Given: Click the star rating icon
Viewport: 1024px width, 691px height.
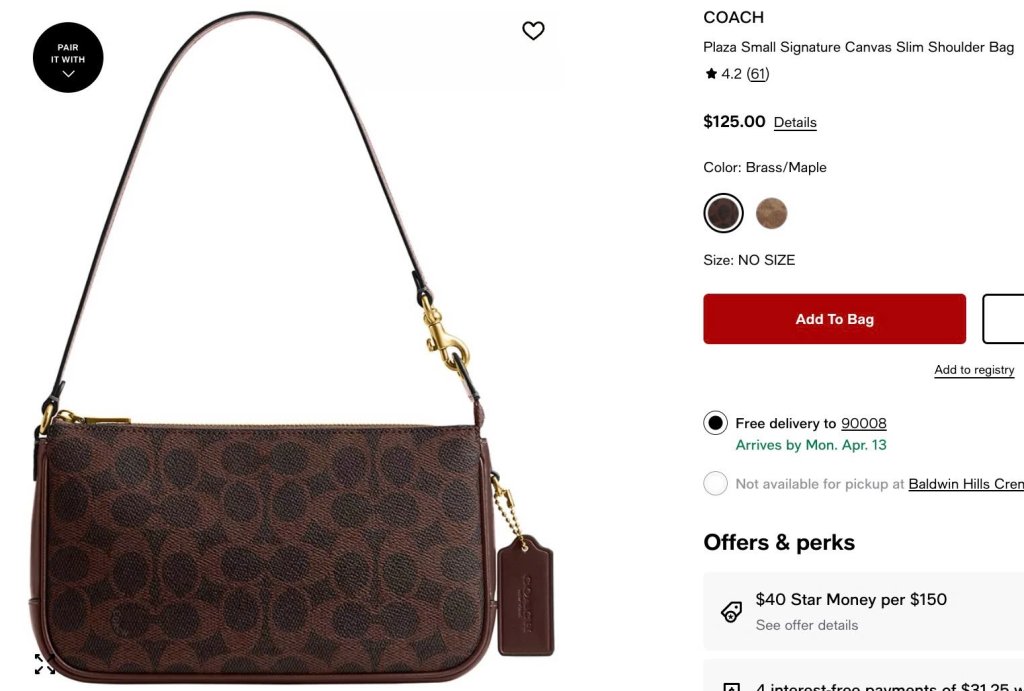Looking at the screenshot, I should 711,74.
